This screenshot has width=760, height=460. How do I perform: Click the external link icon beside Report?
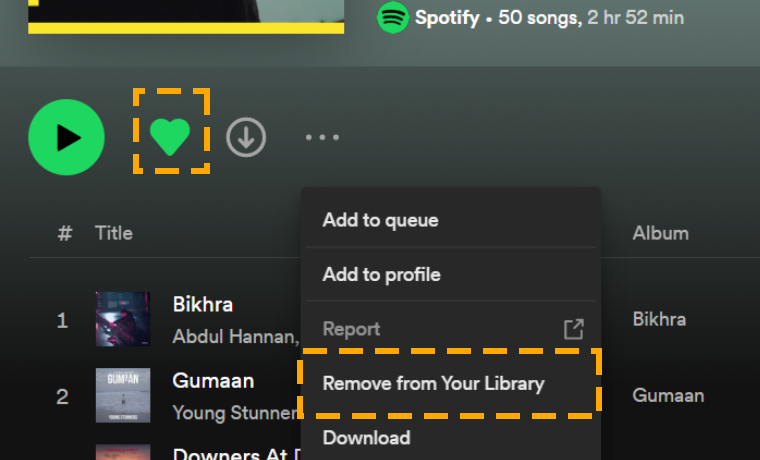(574, 329)
